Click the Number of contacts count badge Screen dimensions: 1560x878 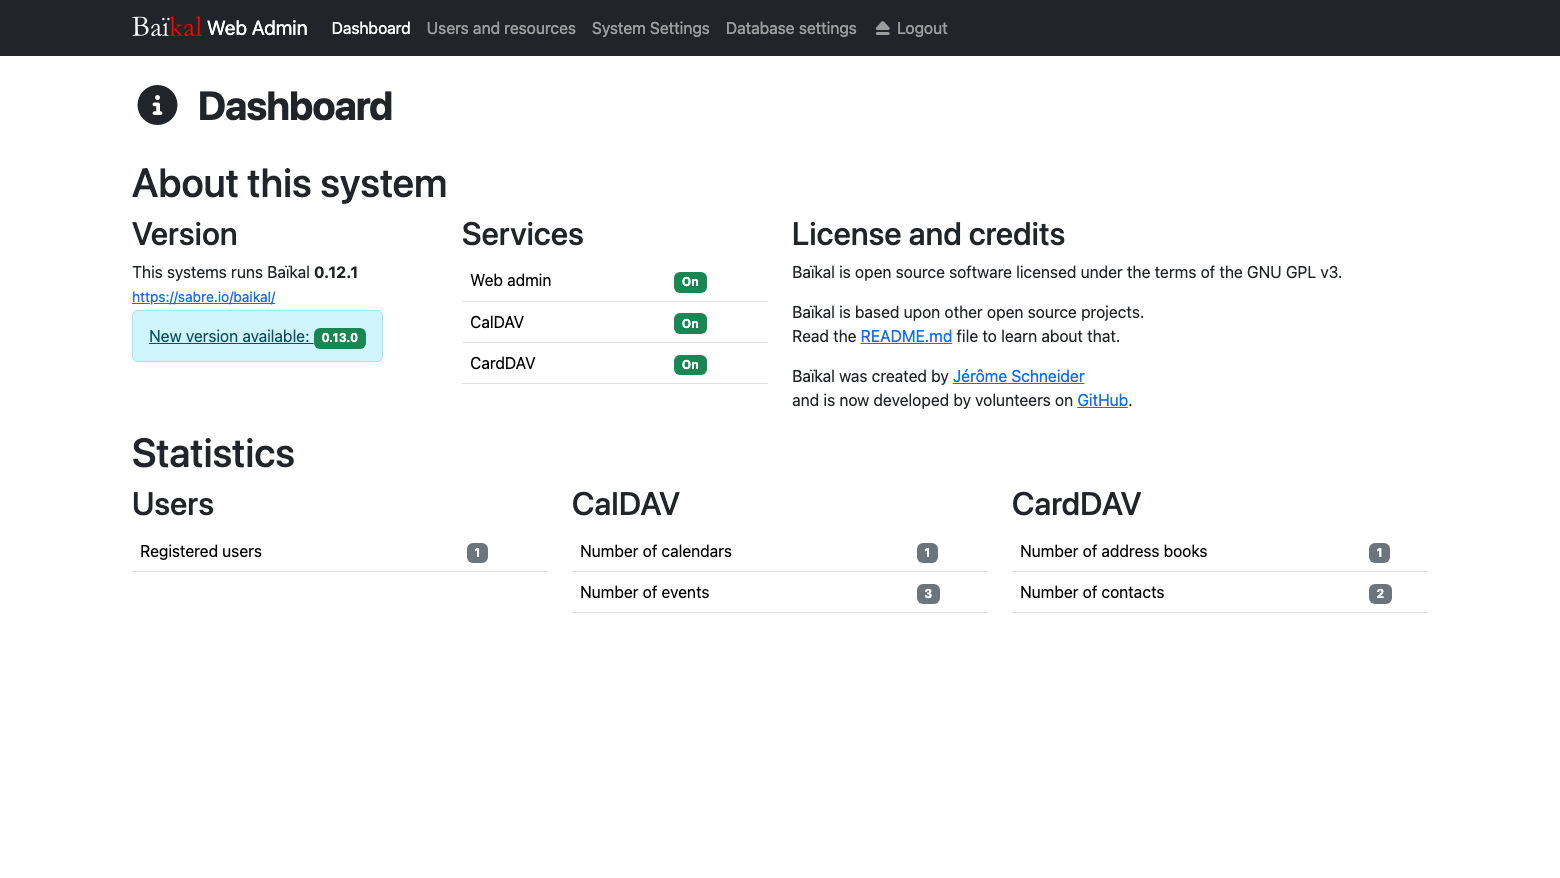pos(1380,594)
